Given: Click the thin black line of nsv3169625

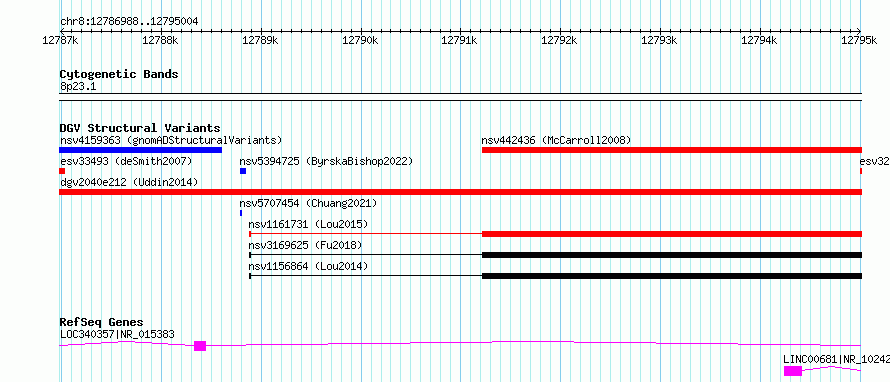Looking at the screenshot, I should [x=366, y=255].
